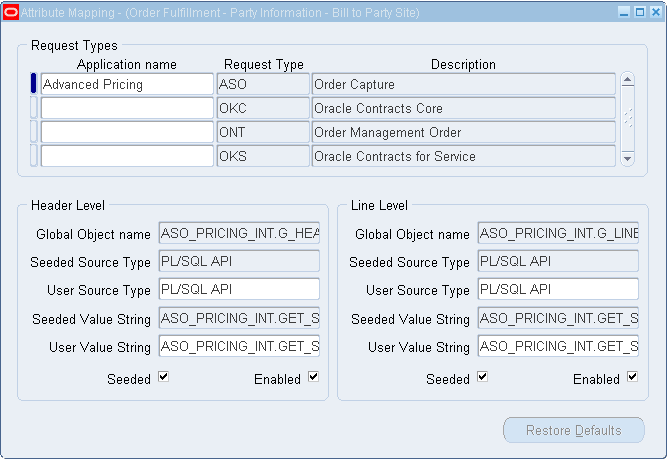Screen dimensions: 670x461
Task: Click scroll up arrow in Request Types
Action: [x=627, y=79]
